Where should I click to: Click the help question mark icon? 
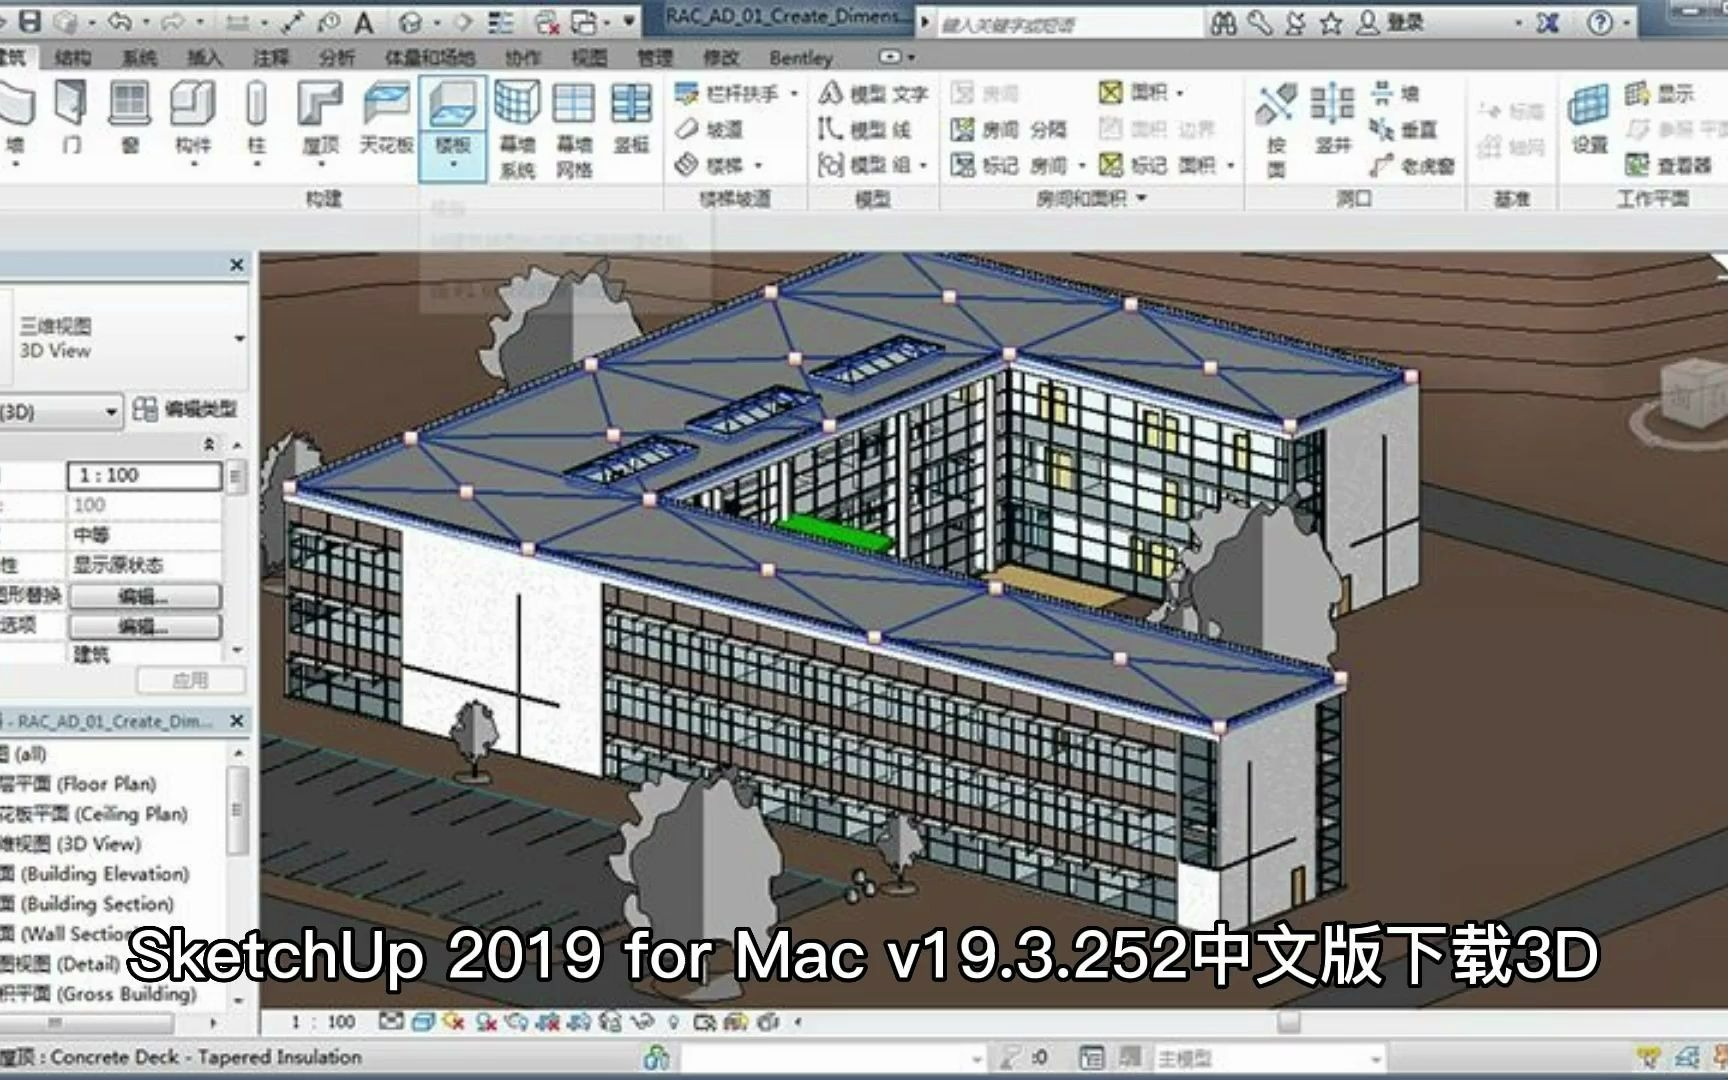1600,22
